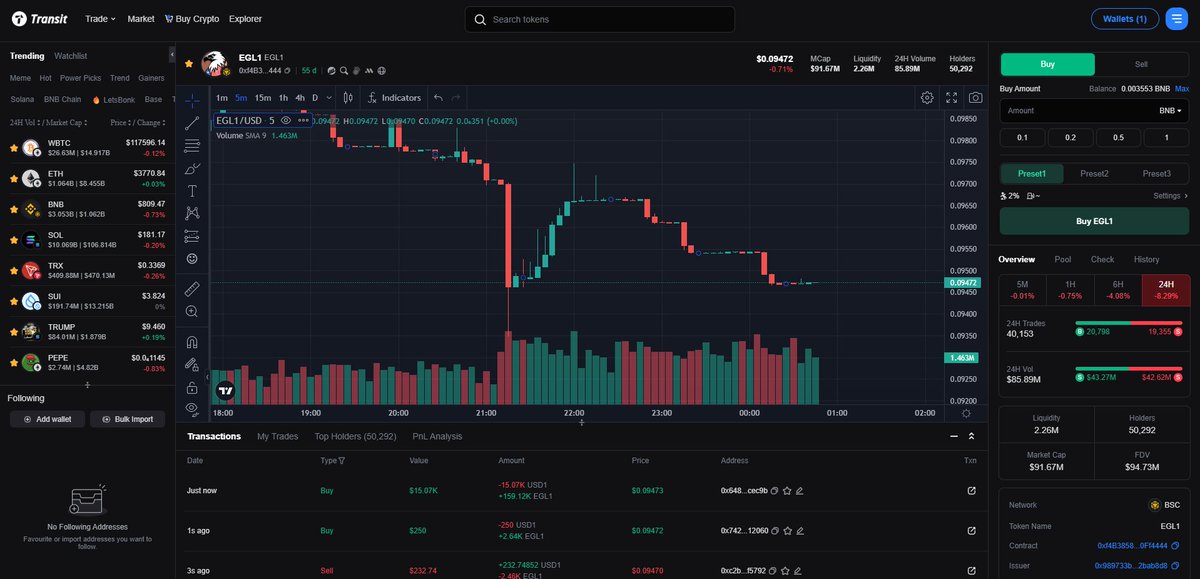Image resolution: width=1200 pixels, height=579 pixels.
Task: Select the 6H price change period
Action: click(x=1118, y=290)
